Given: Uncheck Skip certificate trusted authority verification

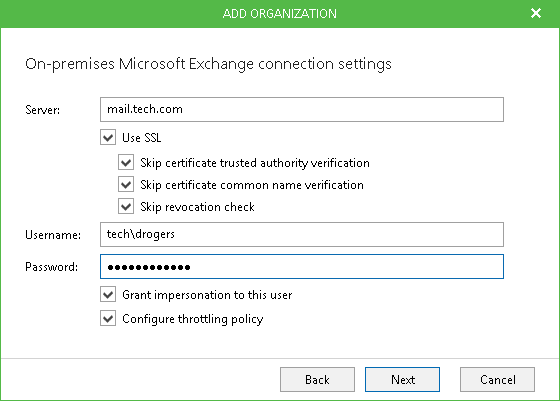Looking at the screenshot, I should tap(126, 162).
